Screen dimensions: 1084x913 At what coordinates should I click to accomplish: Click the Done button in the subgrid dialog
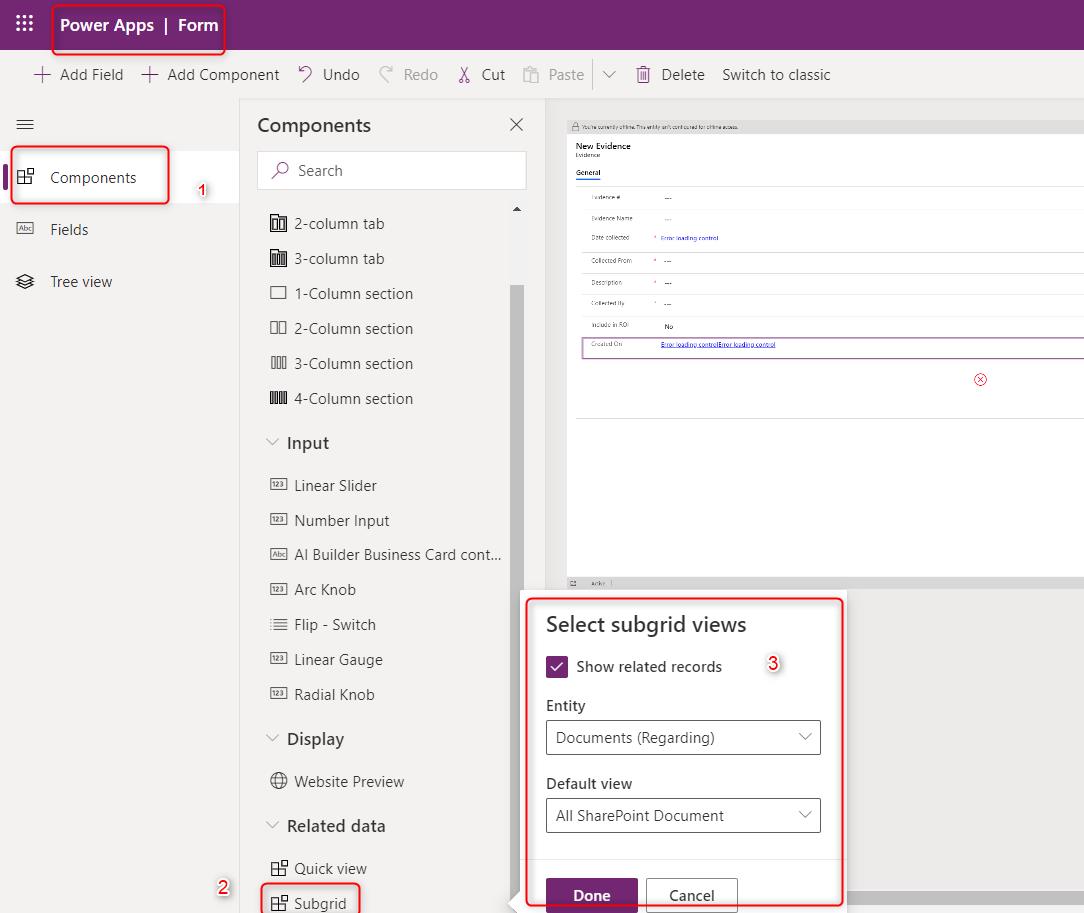pos(590,895)
